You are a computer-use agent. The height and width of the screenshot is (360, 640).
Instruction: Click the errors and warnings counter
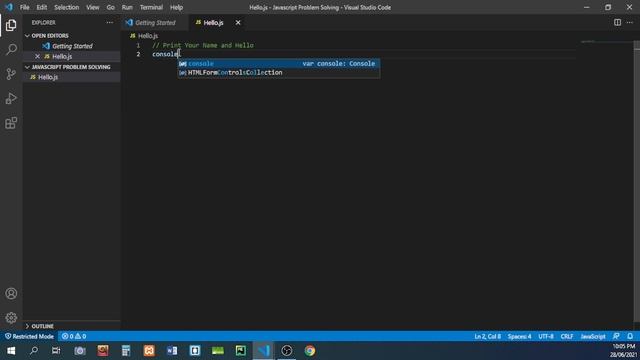(74, 336)
